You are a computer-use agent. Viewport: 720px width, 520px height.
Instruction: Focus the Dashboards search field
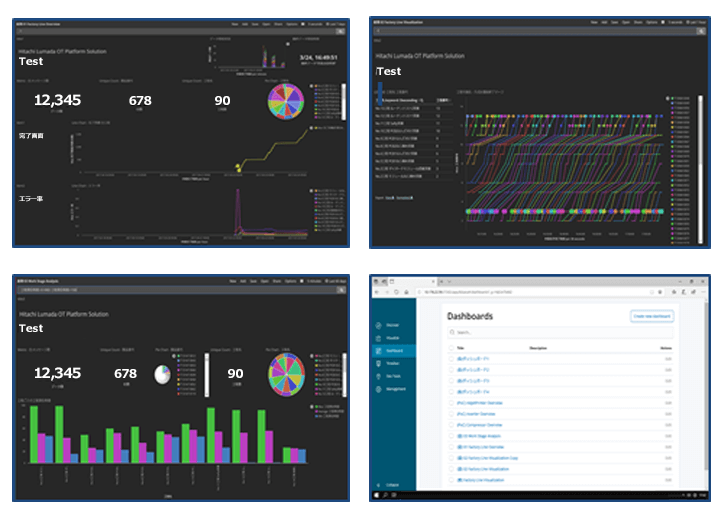[x=560, y=332]
